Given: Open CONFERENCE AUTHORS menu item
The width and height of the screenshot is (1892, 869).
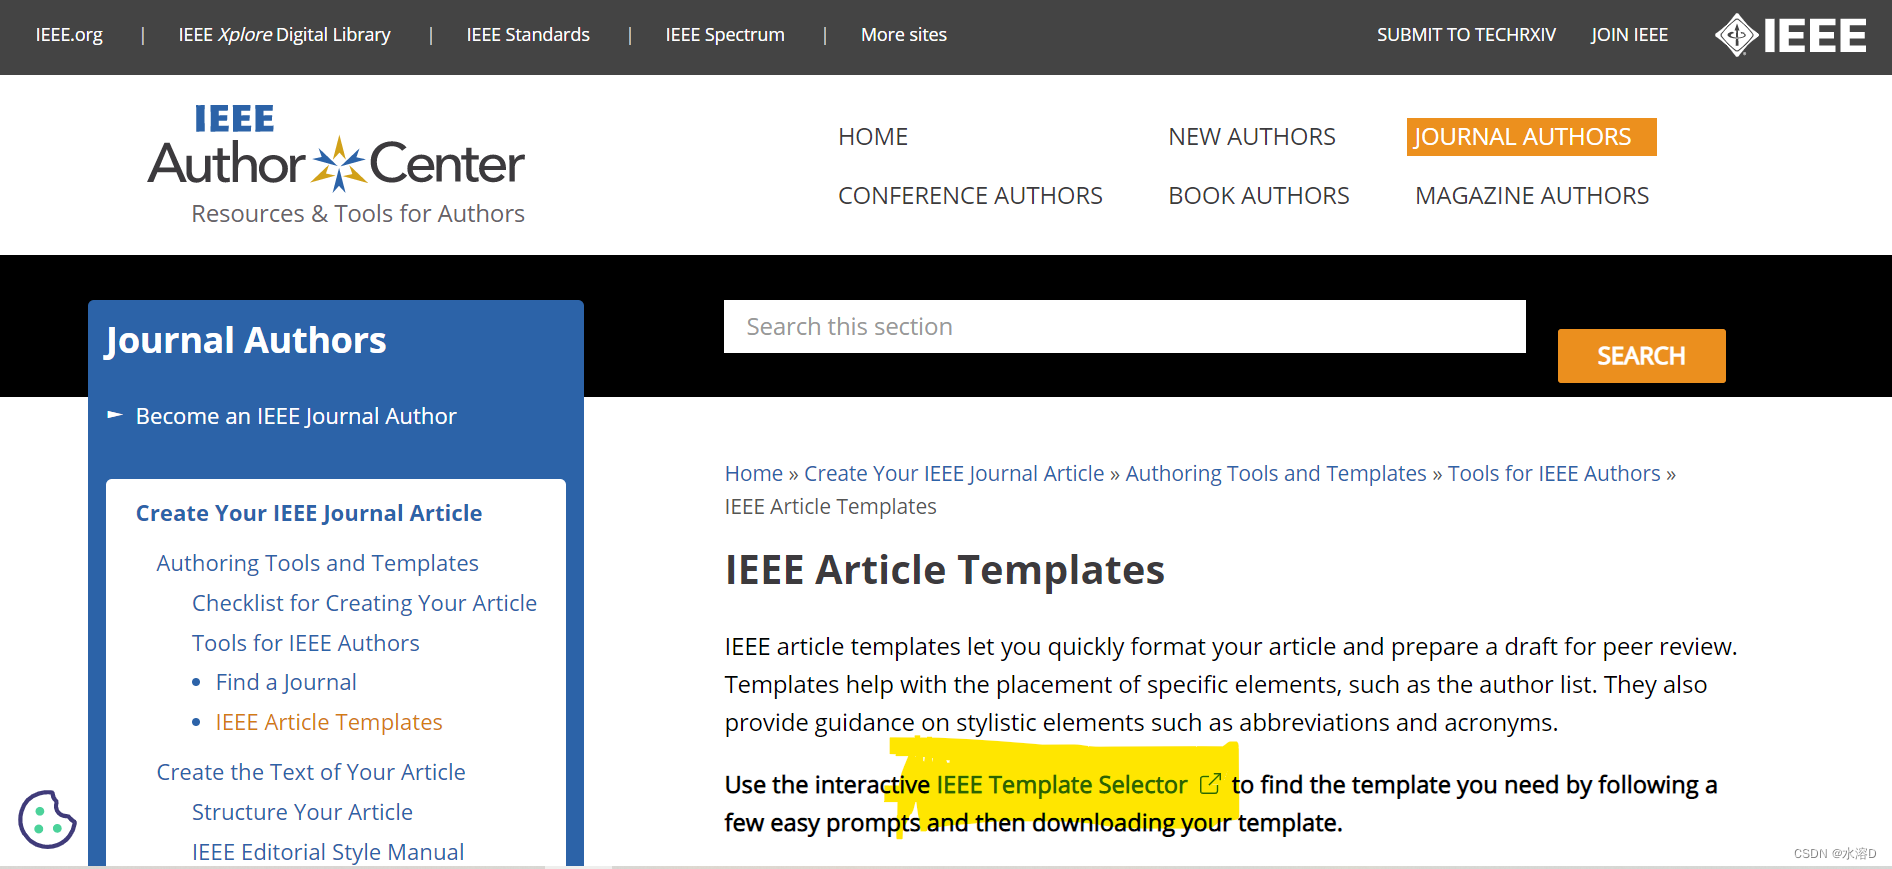Looking at the screenshot, I should [970, 196].
